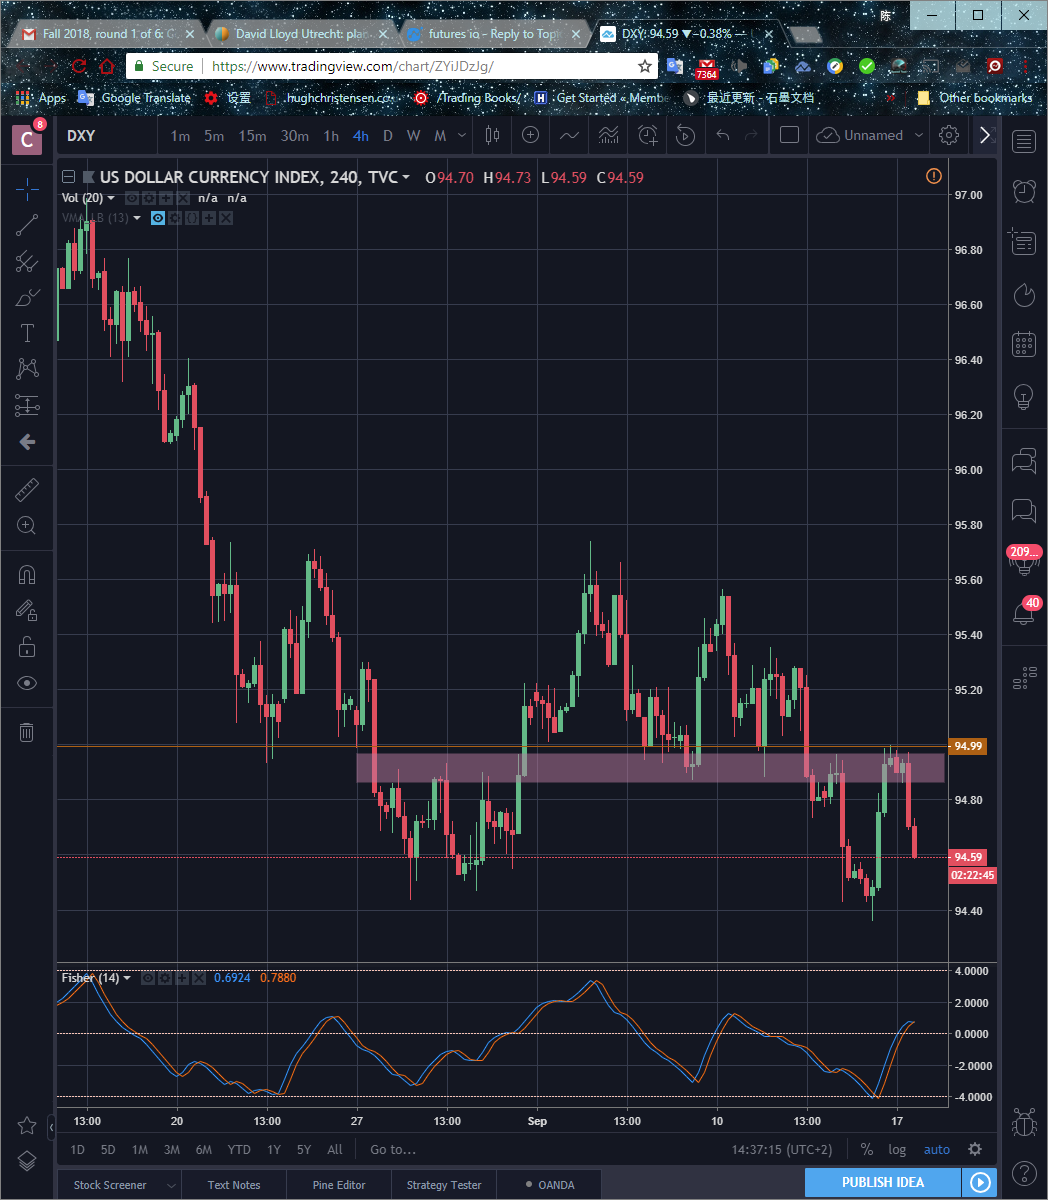Toggle log scale at chart bottom
1048x1200 pixels.
tap(897, 1149)
